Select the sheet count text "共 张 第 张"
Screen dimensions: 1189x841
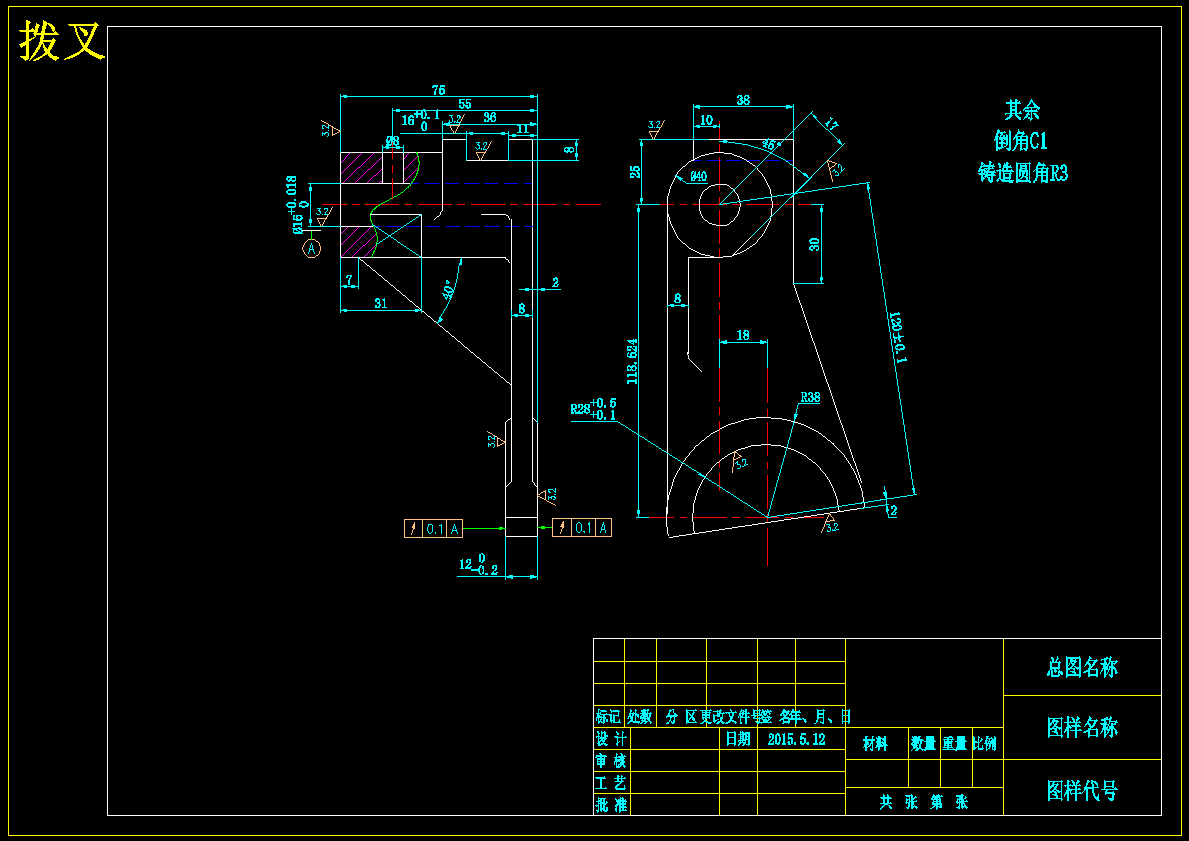click(x=924, y=802)
